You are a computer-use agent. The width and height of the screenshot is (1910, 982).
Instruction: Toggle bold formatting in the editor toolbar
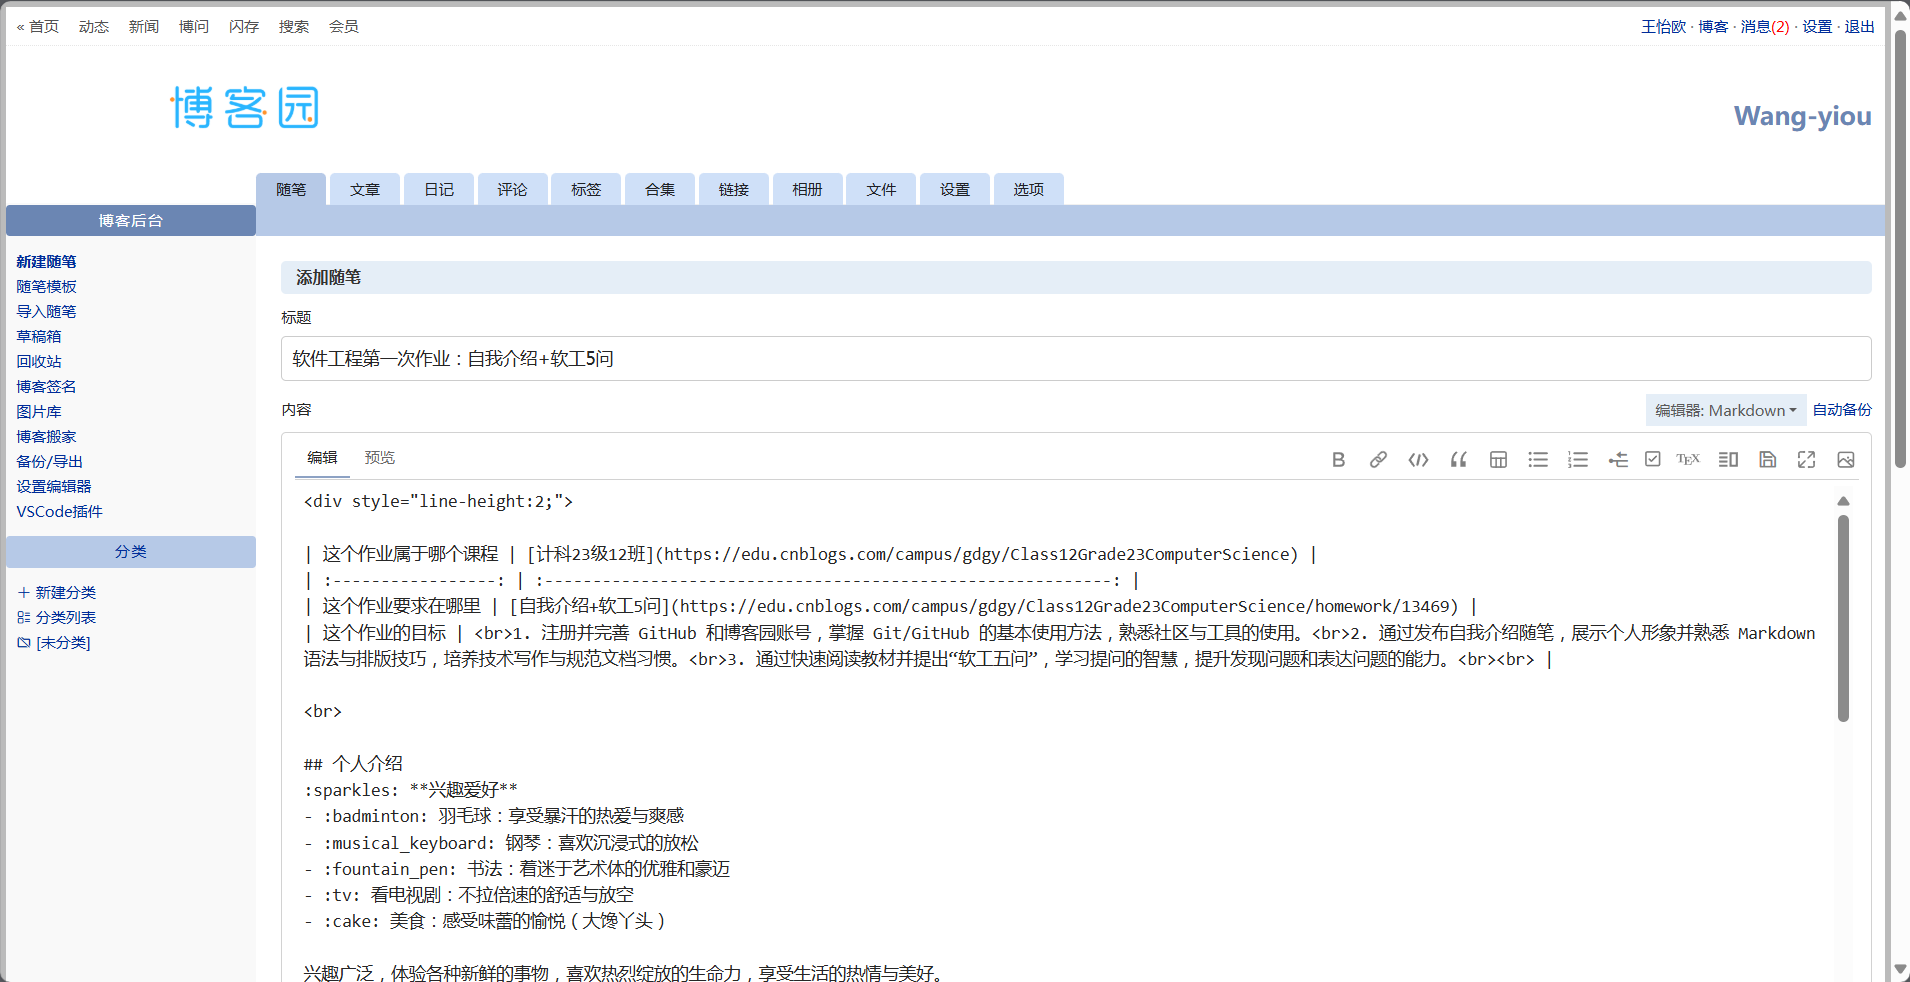[1339, 459]
